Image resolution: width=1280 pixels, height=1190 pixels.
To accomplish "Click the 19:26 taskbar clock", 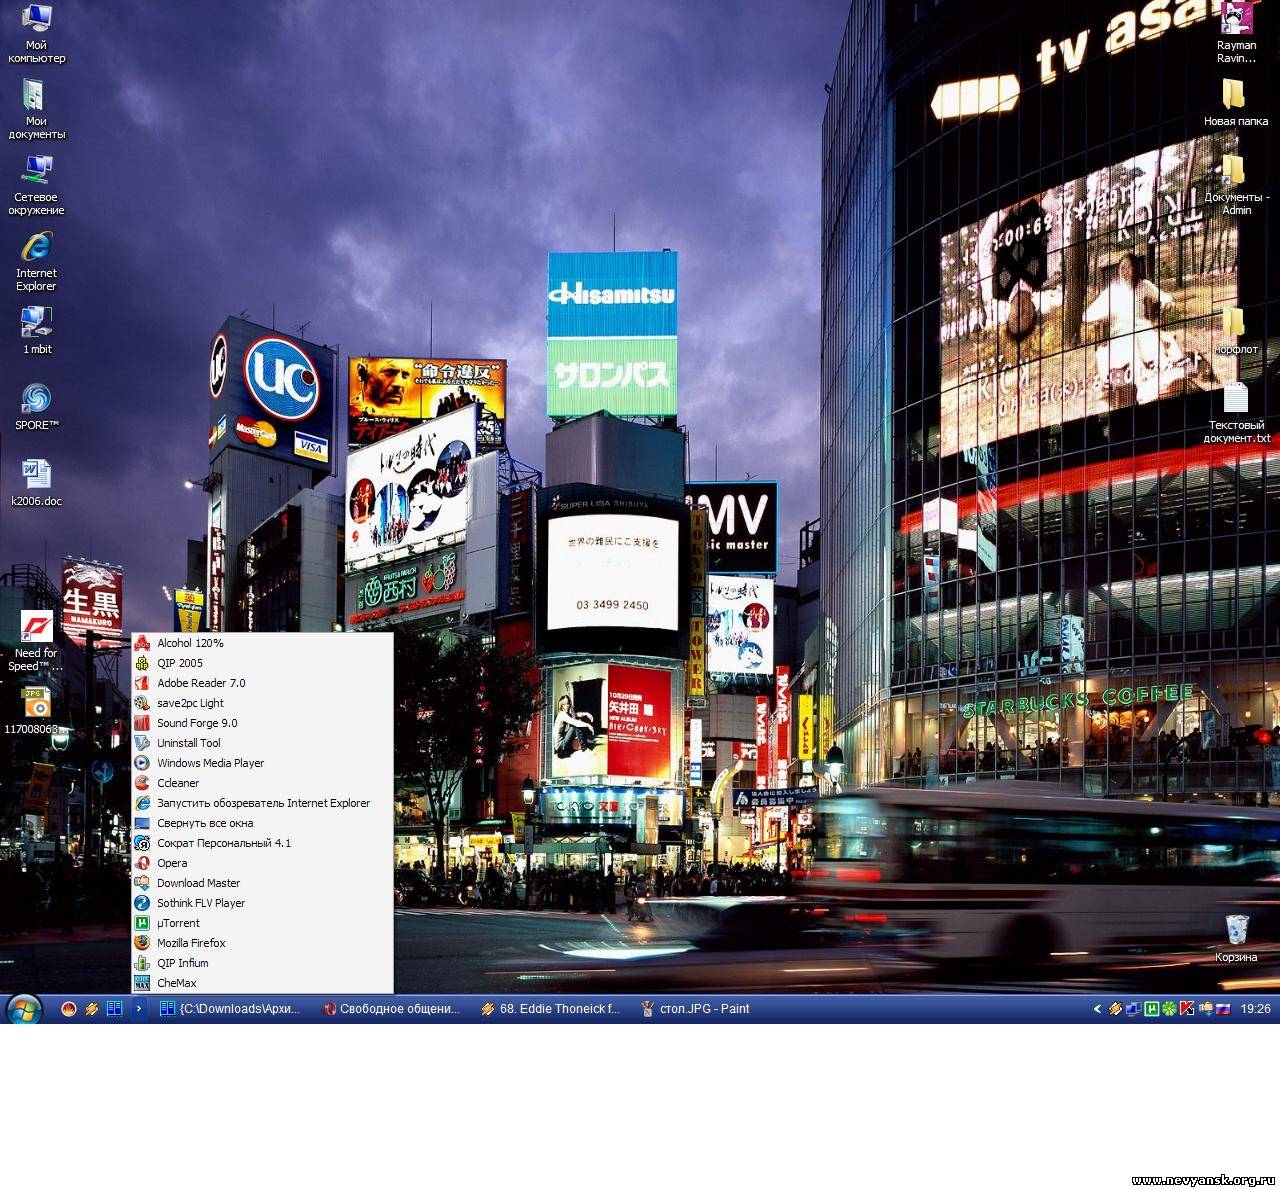I will click(x=1255, y=1009).
